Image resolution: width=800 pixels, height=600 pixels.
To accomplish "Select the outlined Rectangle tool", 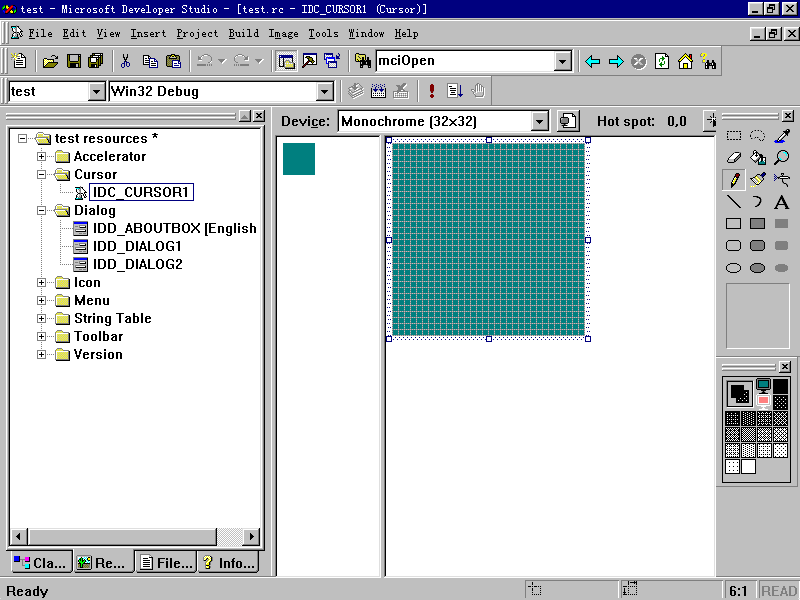I will 734,223.
